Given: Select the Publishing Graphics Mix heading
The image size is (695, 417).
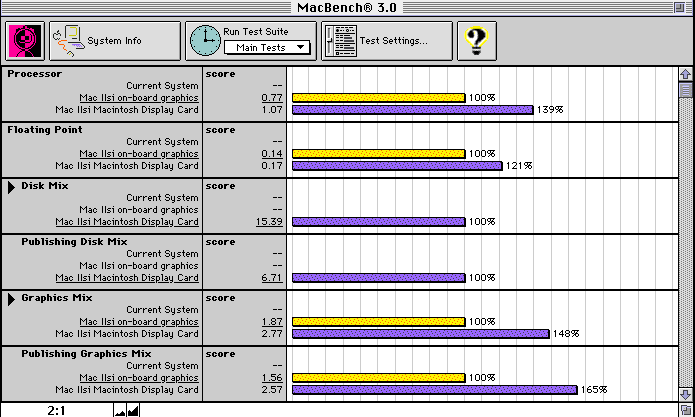Looking at the screenshot, I should click(86, 354).
